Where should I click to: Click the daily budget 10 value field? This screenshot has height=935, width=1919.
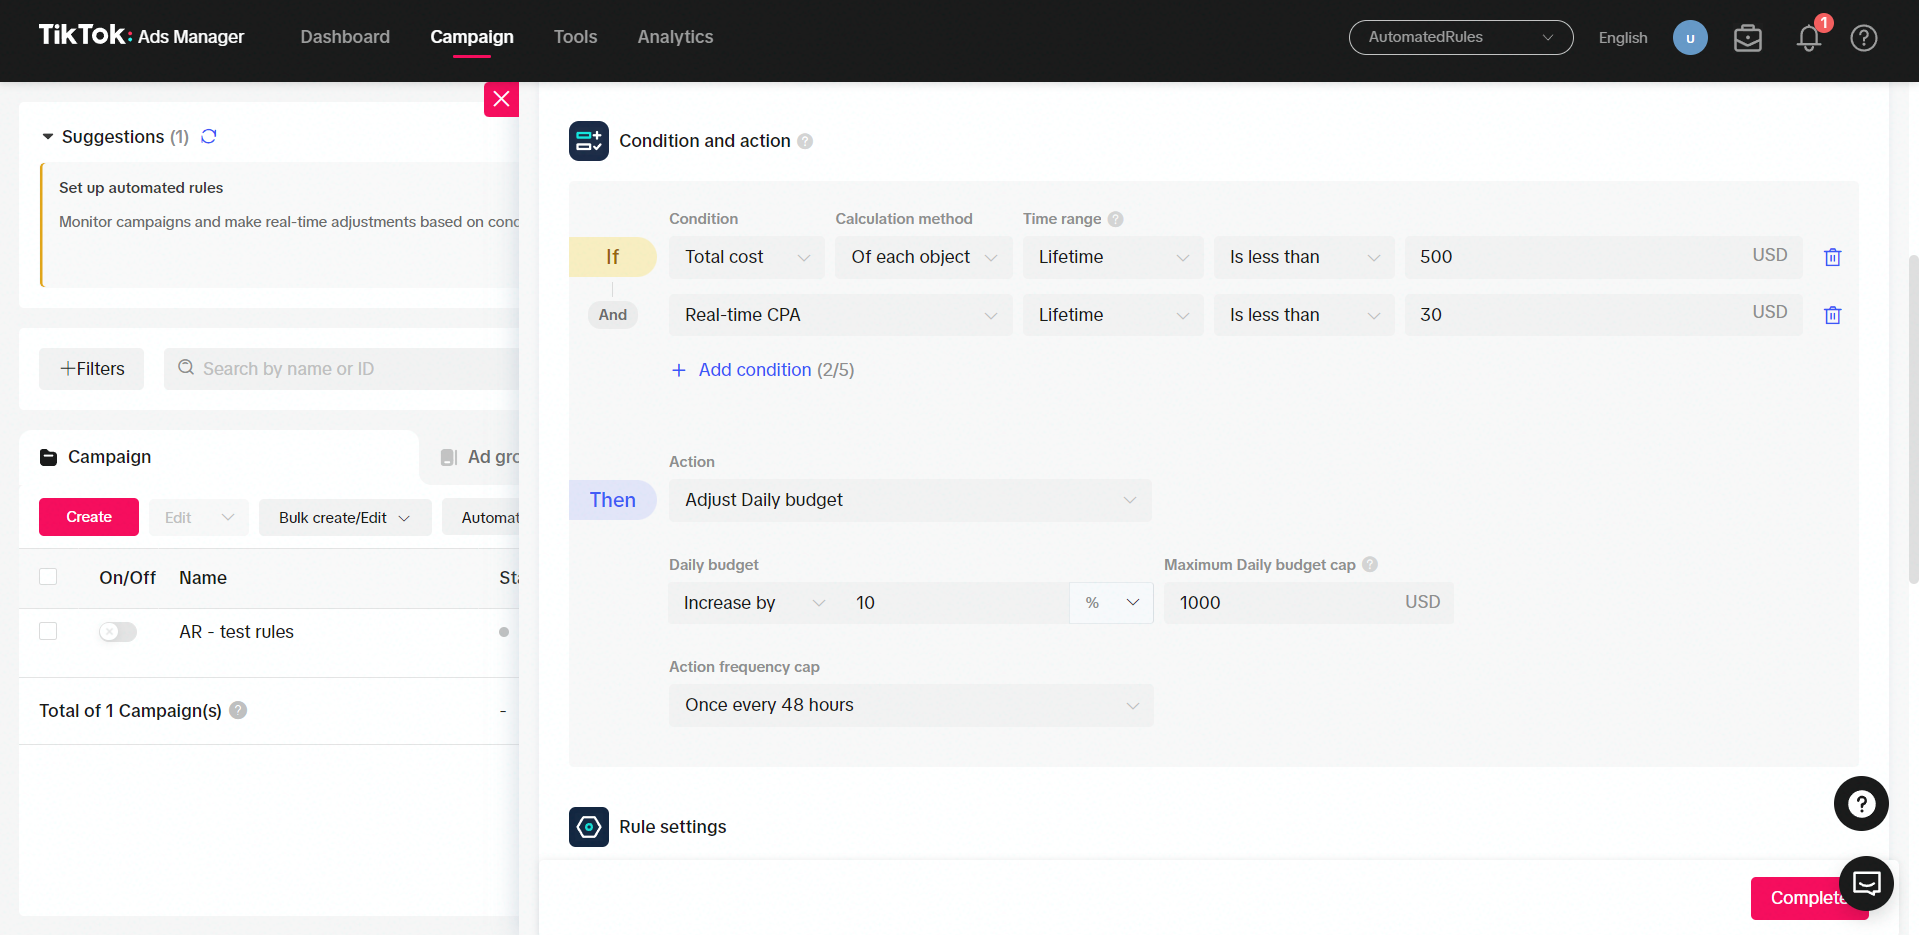pyautogui.click(x=955, y=603)
